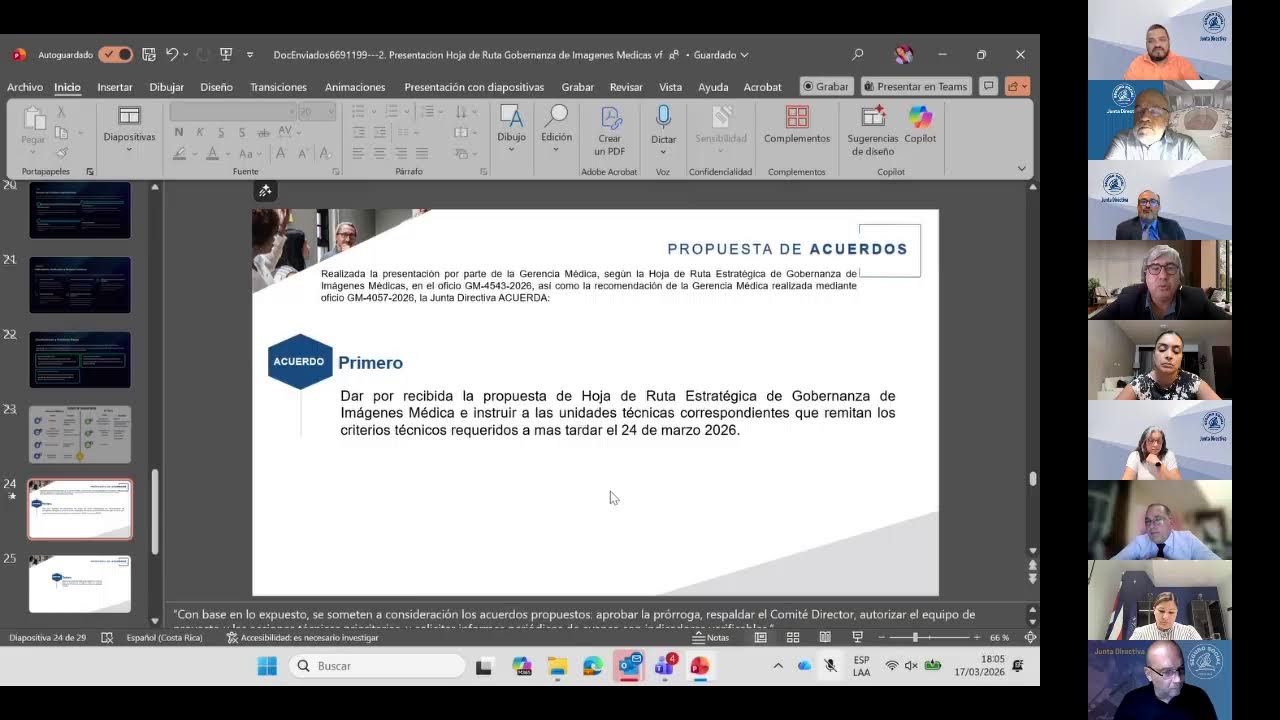Switch to the Transiciones tab
This screenshot has width=1280, height=720.
tap(278, 87)
